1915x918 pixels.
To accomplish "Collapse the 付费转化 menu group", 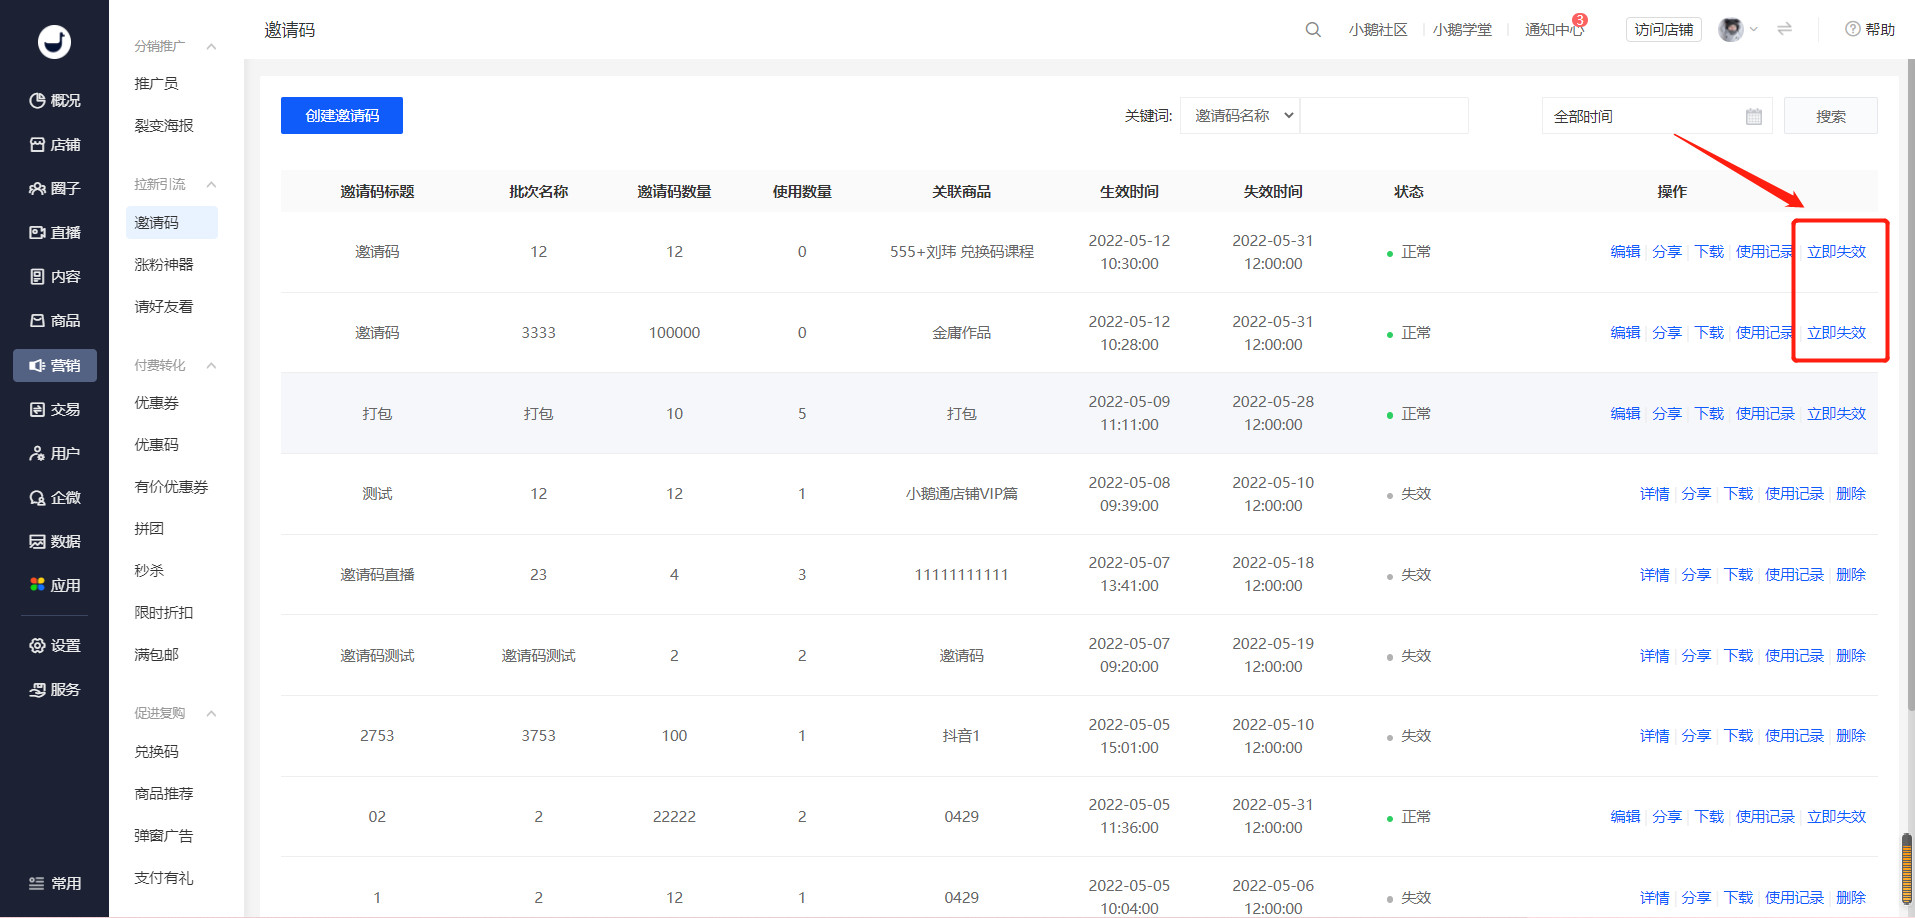I will (x=211, y=365).
